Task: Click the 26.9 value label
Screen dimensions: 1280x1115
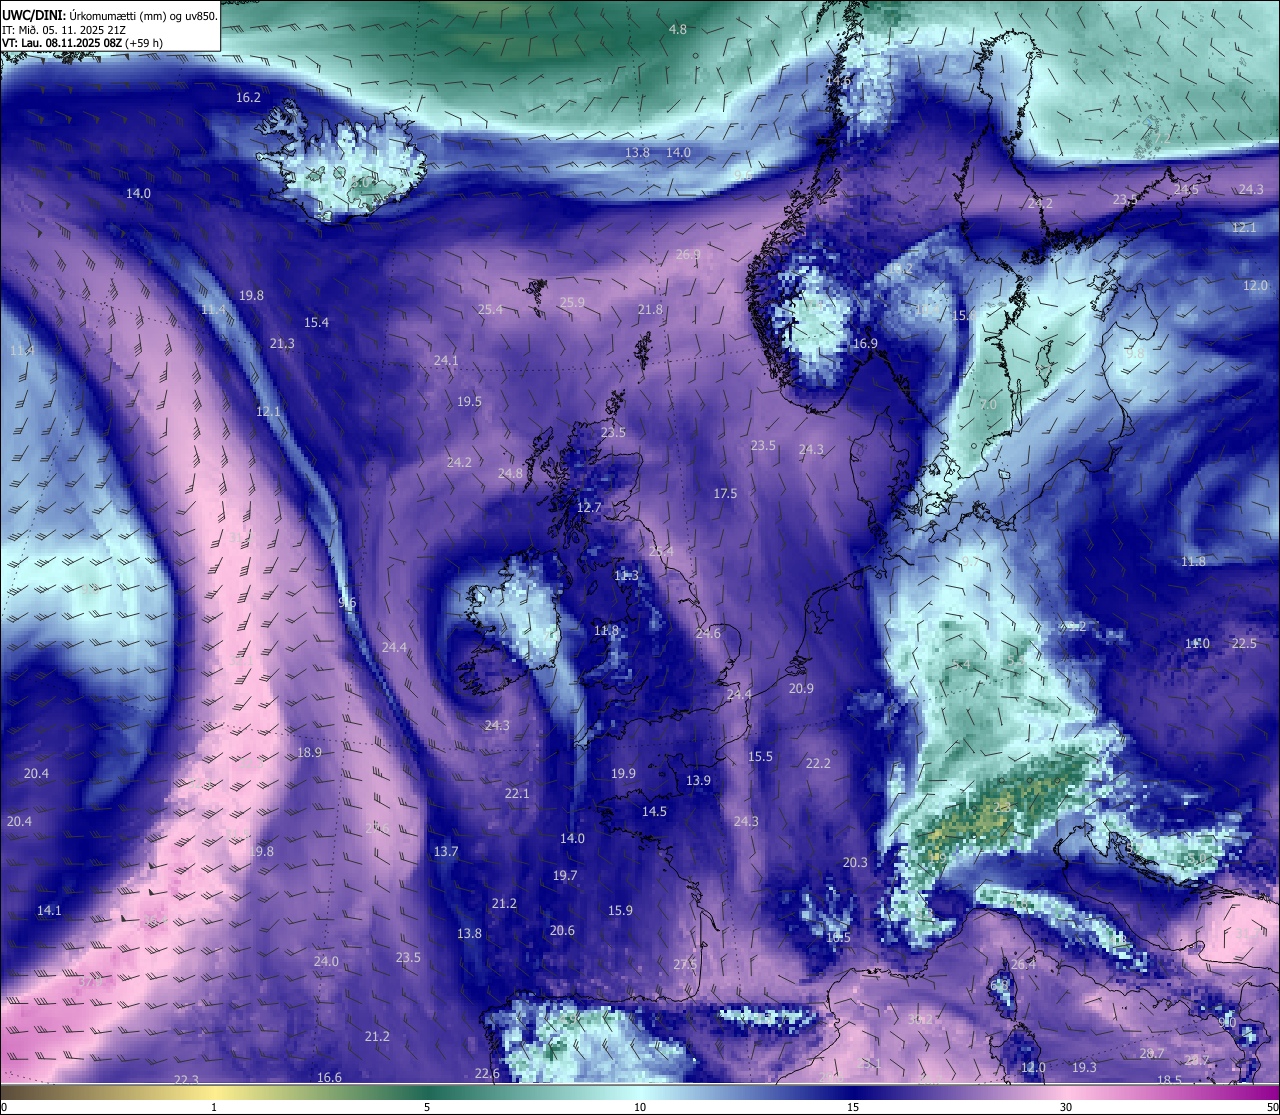Action: point(688,255)
